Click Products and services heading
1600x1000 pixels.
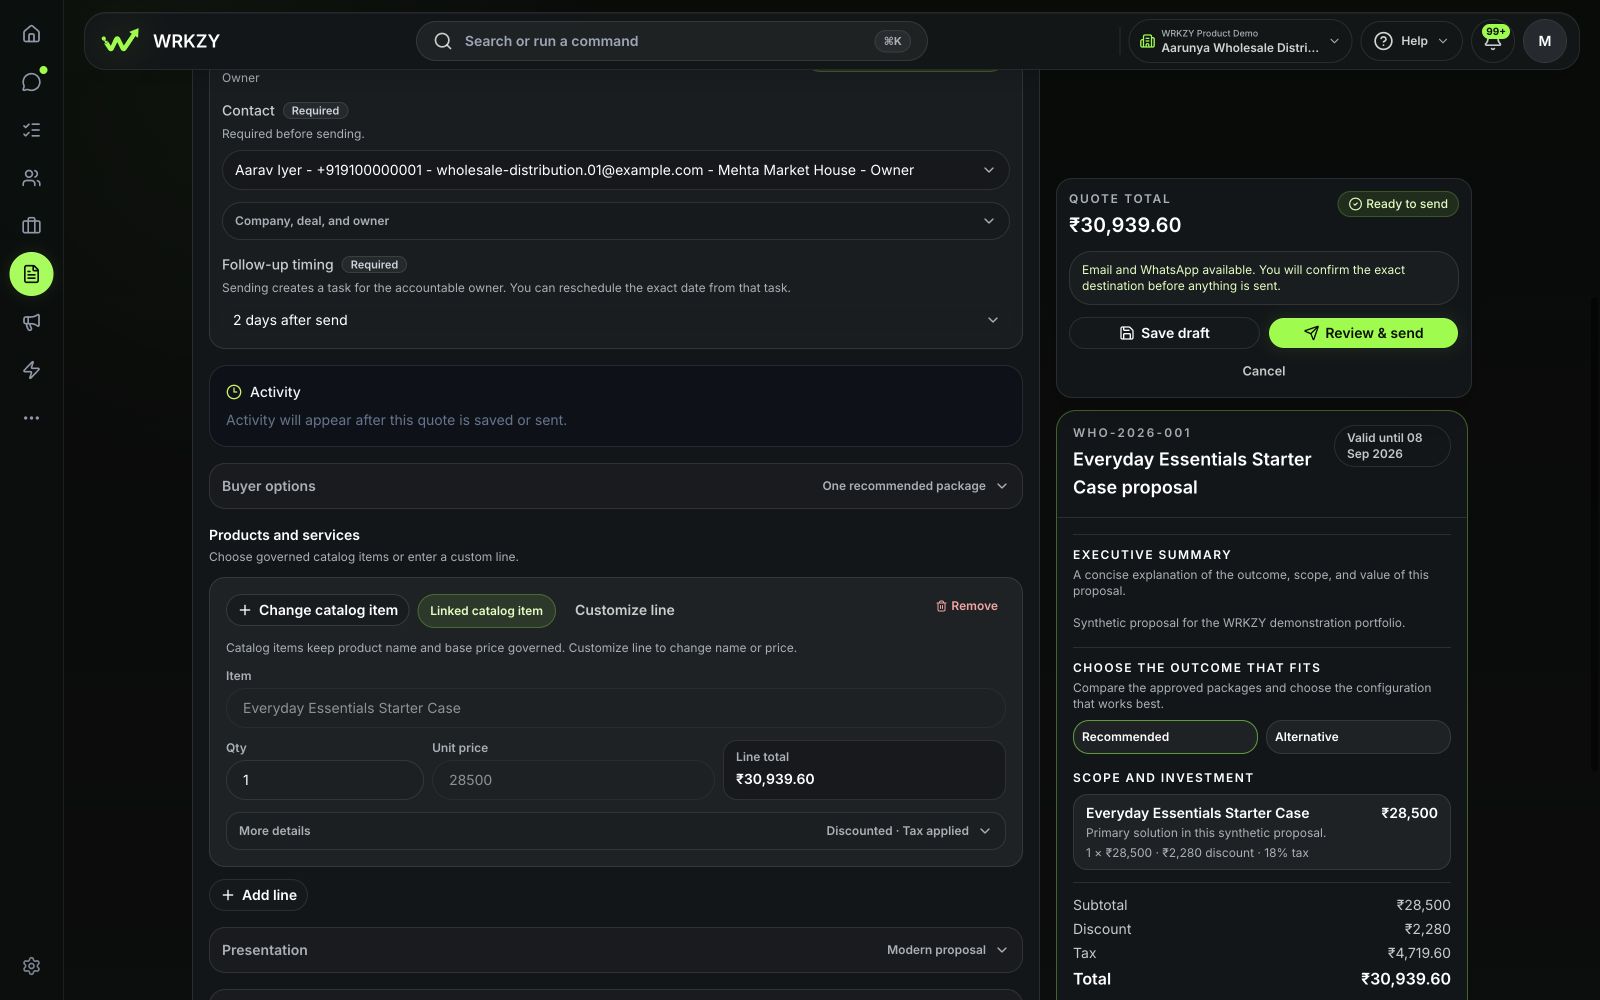[x=284, y=535]
